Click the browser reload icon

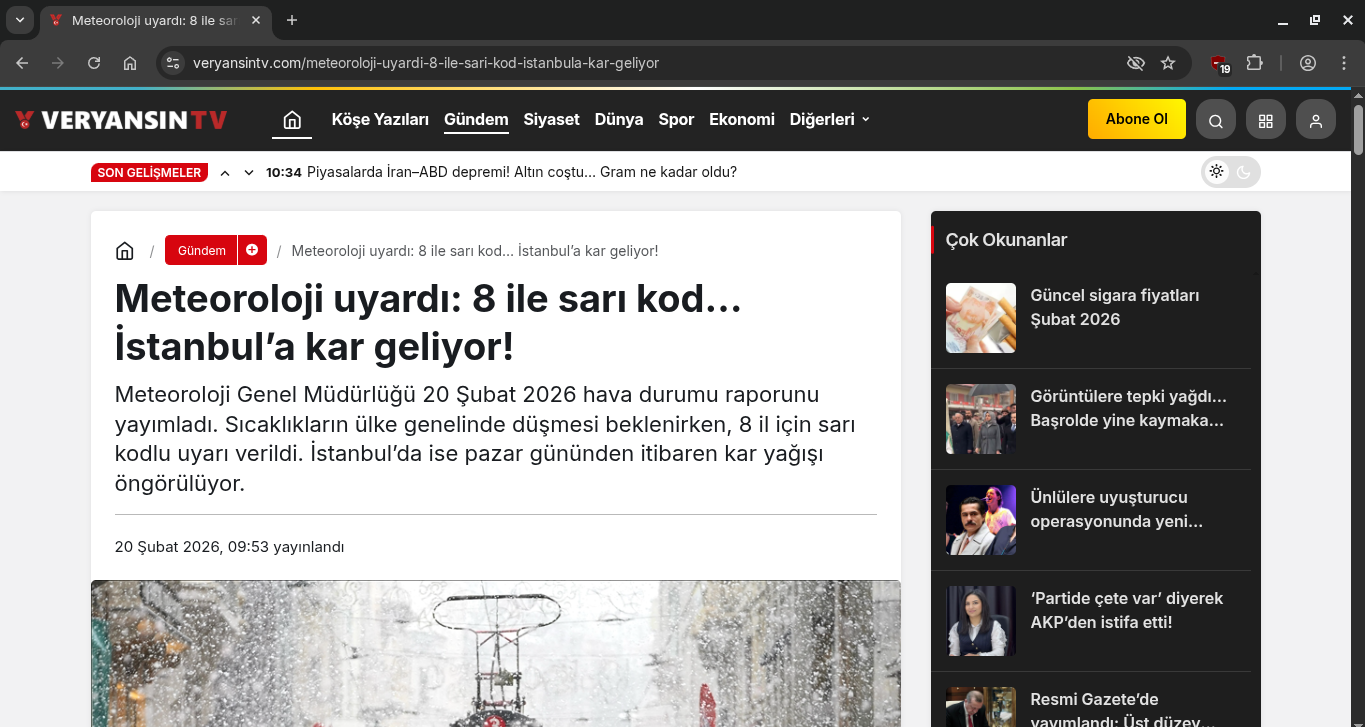pyautogui.click(x=93, y=62)
